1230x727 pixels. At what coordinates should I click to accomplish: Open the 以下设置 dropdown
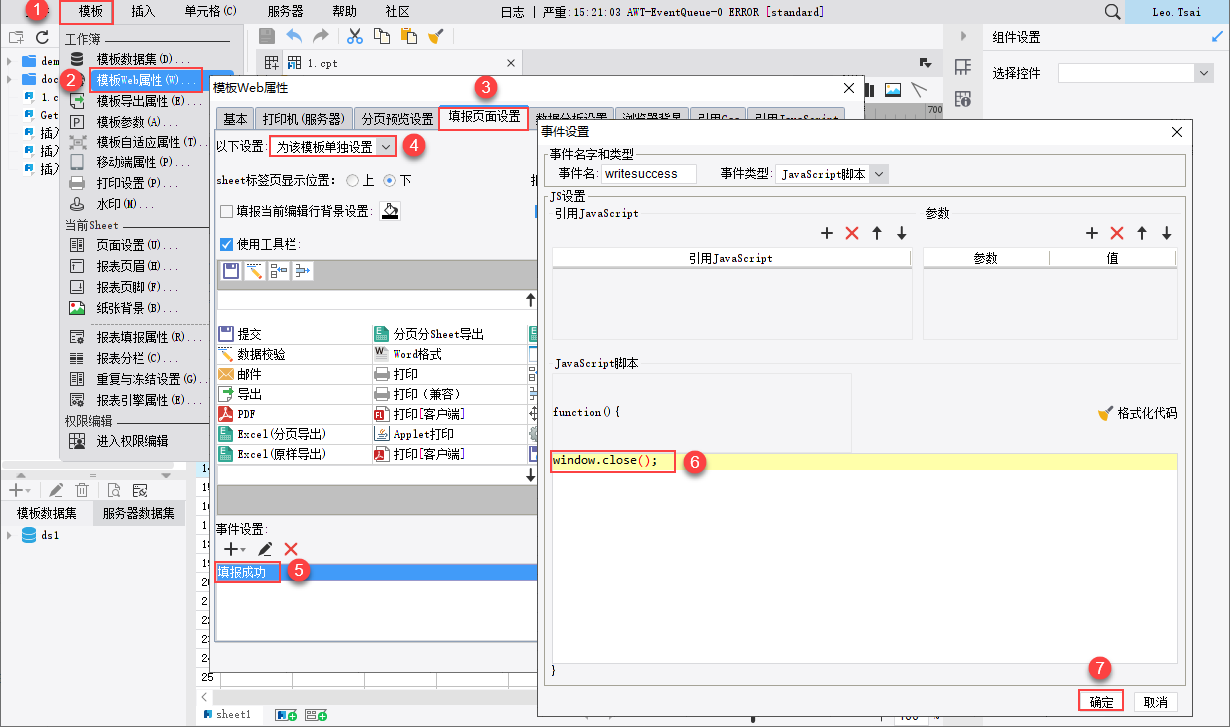point(334,147)
